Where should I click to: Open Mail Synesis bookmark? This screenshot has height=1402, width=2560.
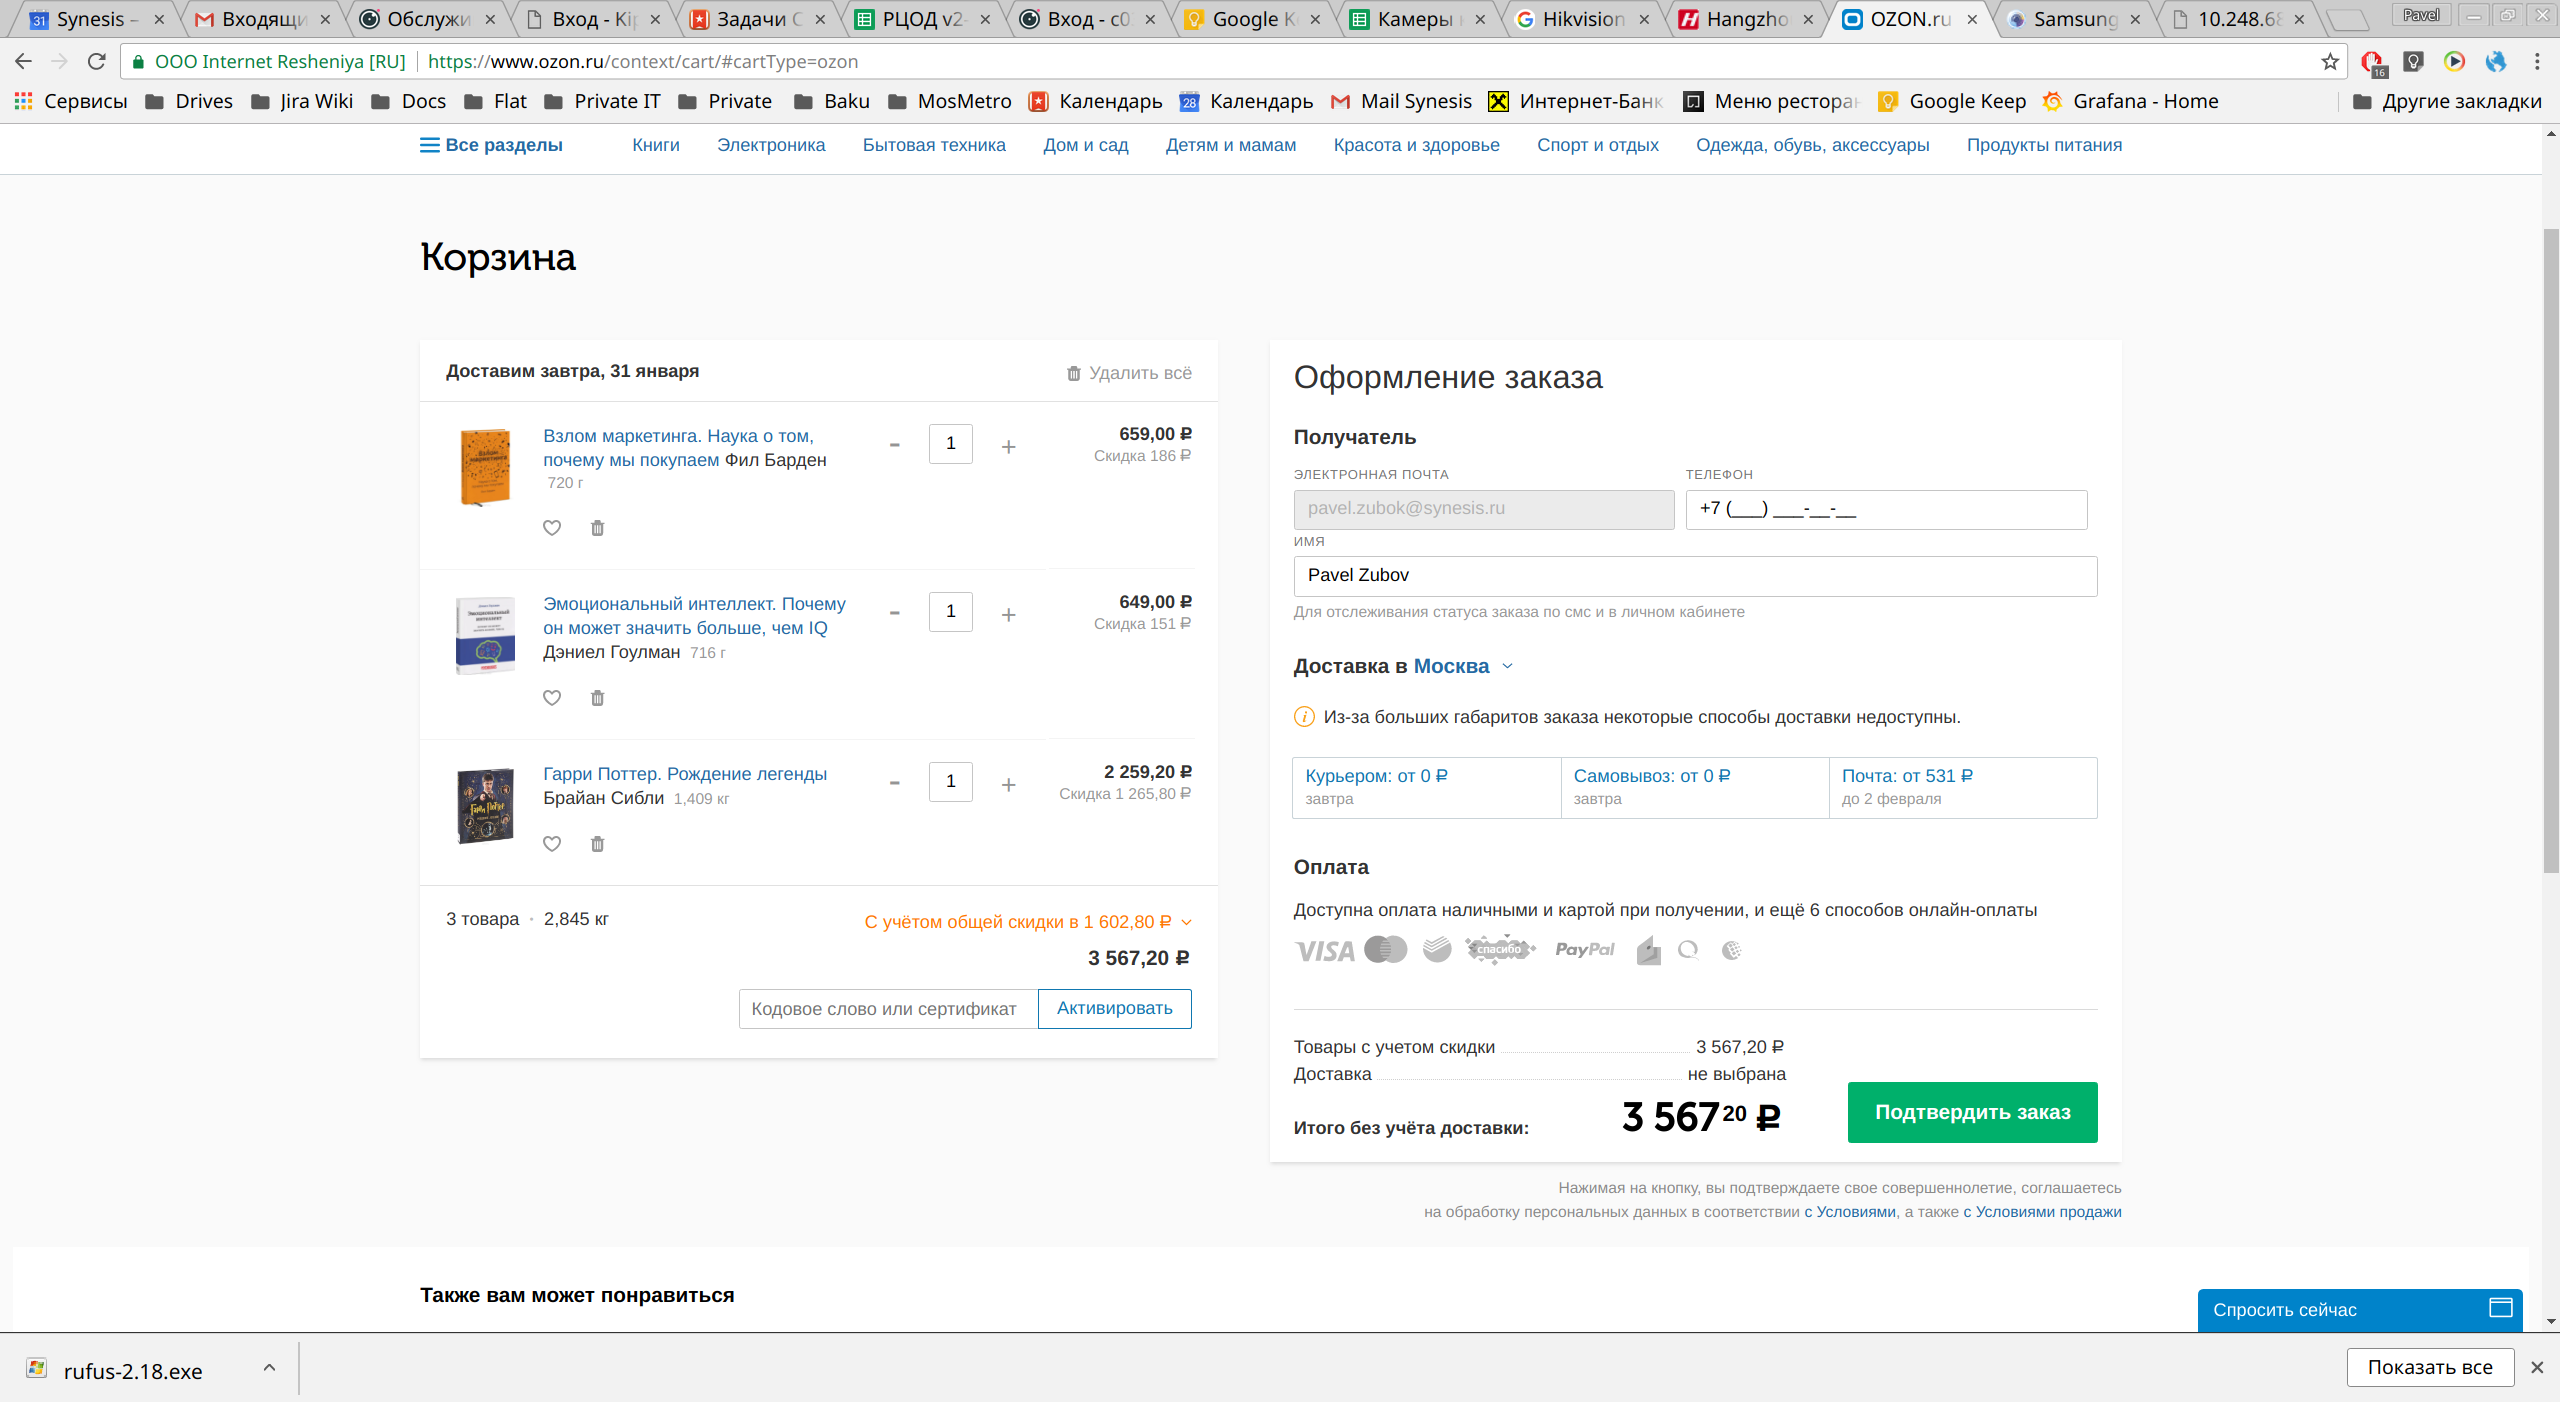(1401, 102)
